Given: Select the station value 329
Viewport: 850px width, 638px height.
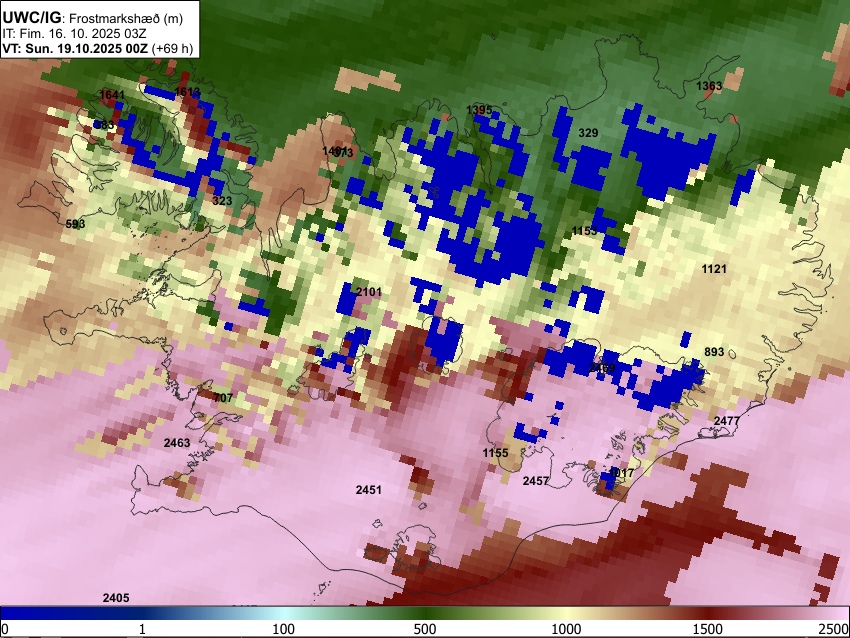Looking at the screenshot, I should pos(588,133).
